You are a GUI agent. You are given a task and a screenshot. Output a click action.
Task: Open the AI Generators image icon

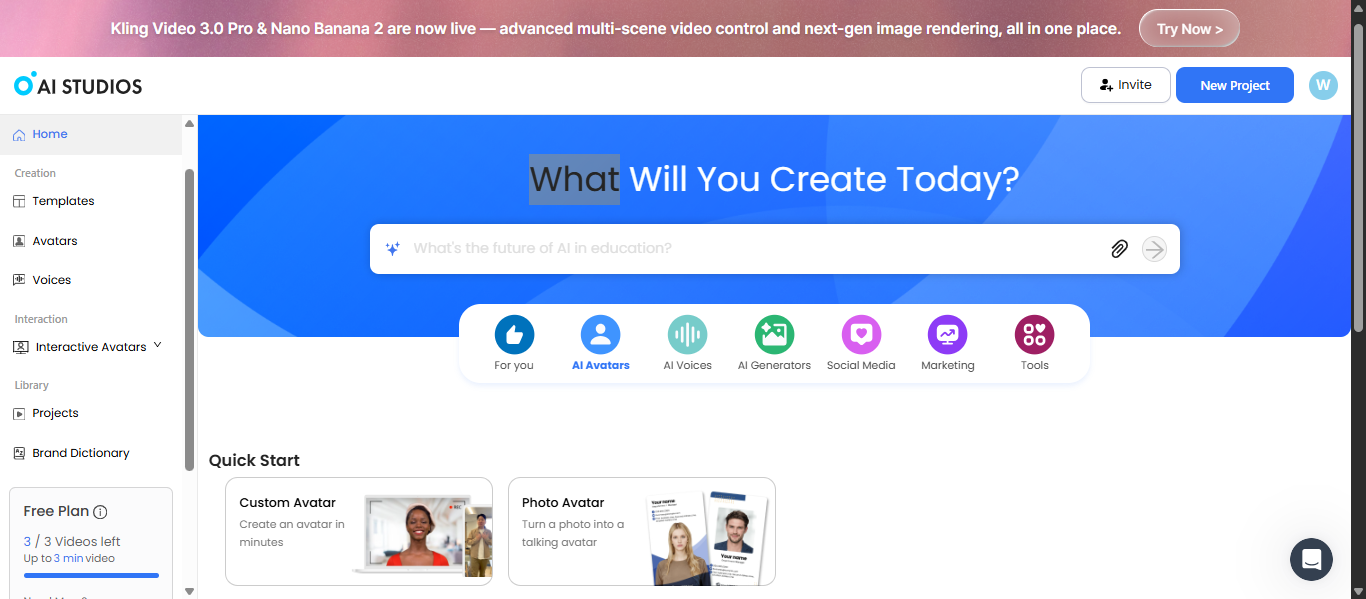pyautogui.click(x=774, y=335)
